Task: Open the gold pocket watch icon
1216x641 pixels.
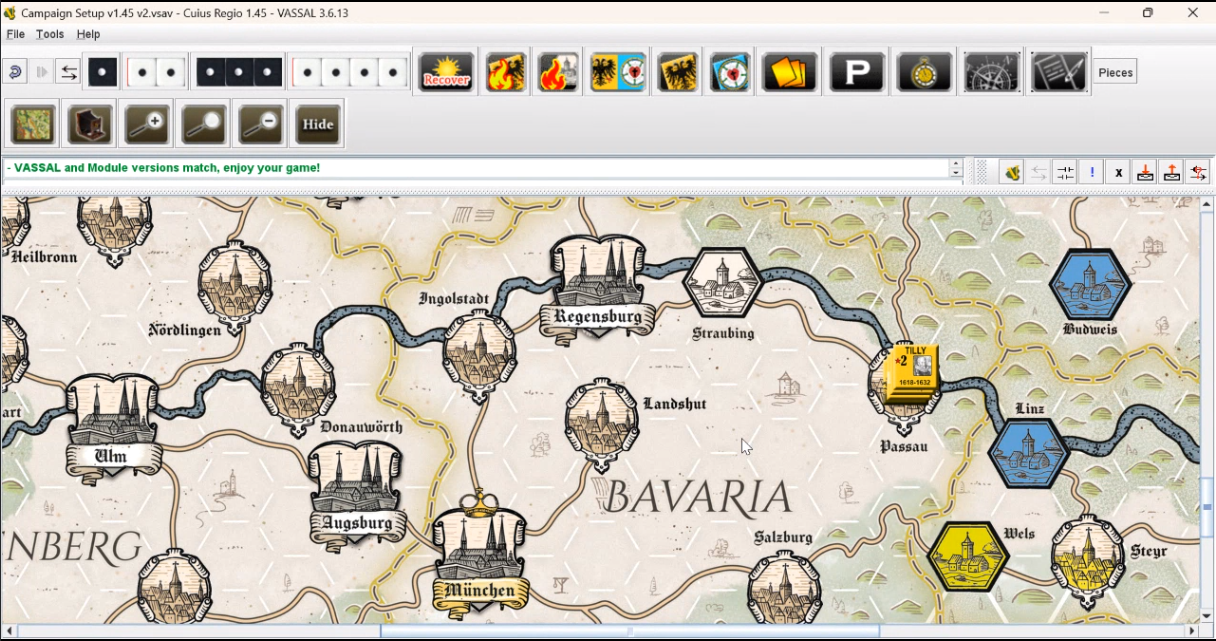Action: click(924, 73)
